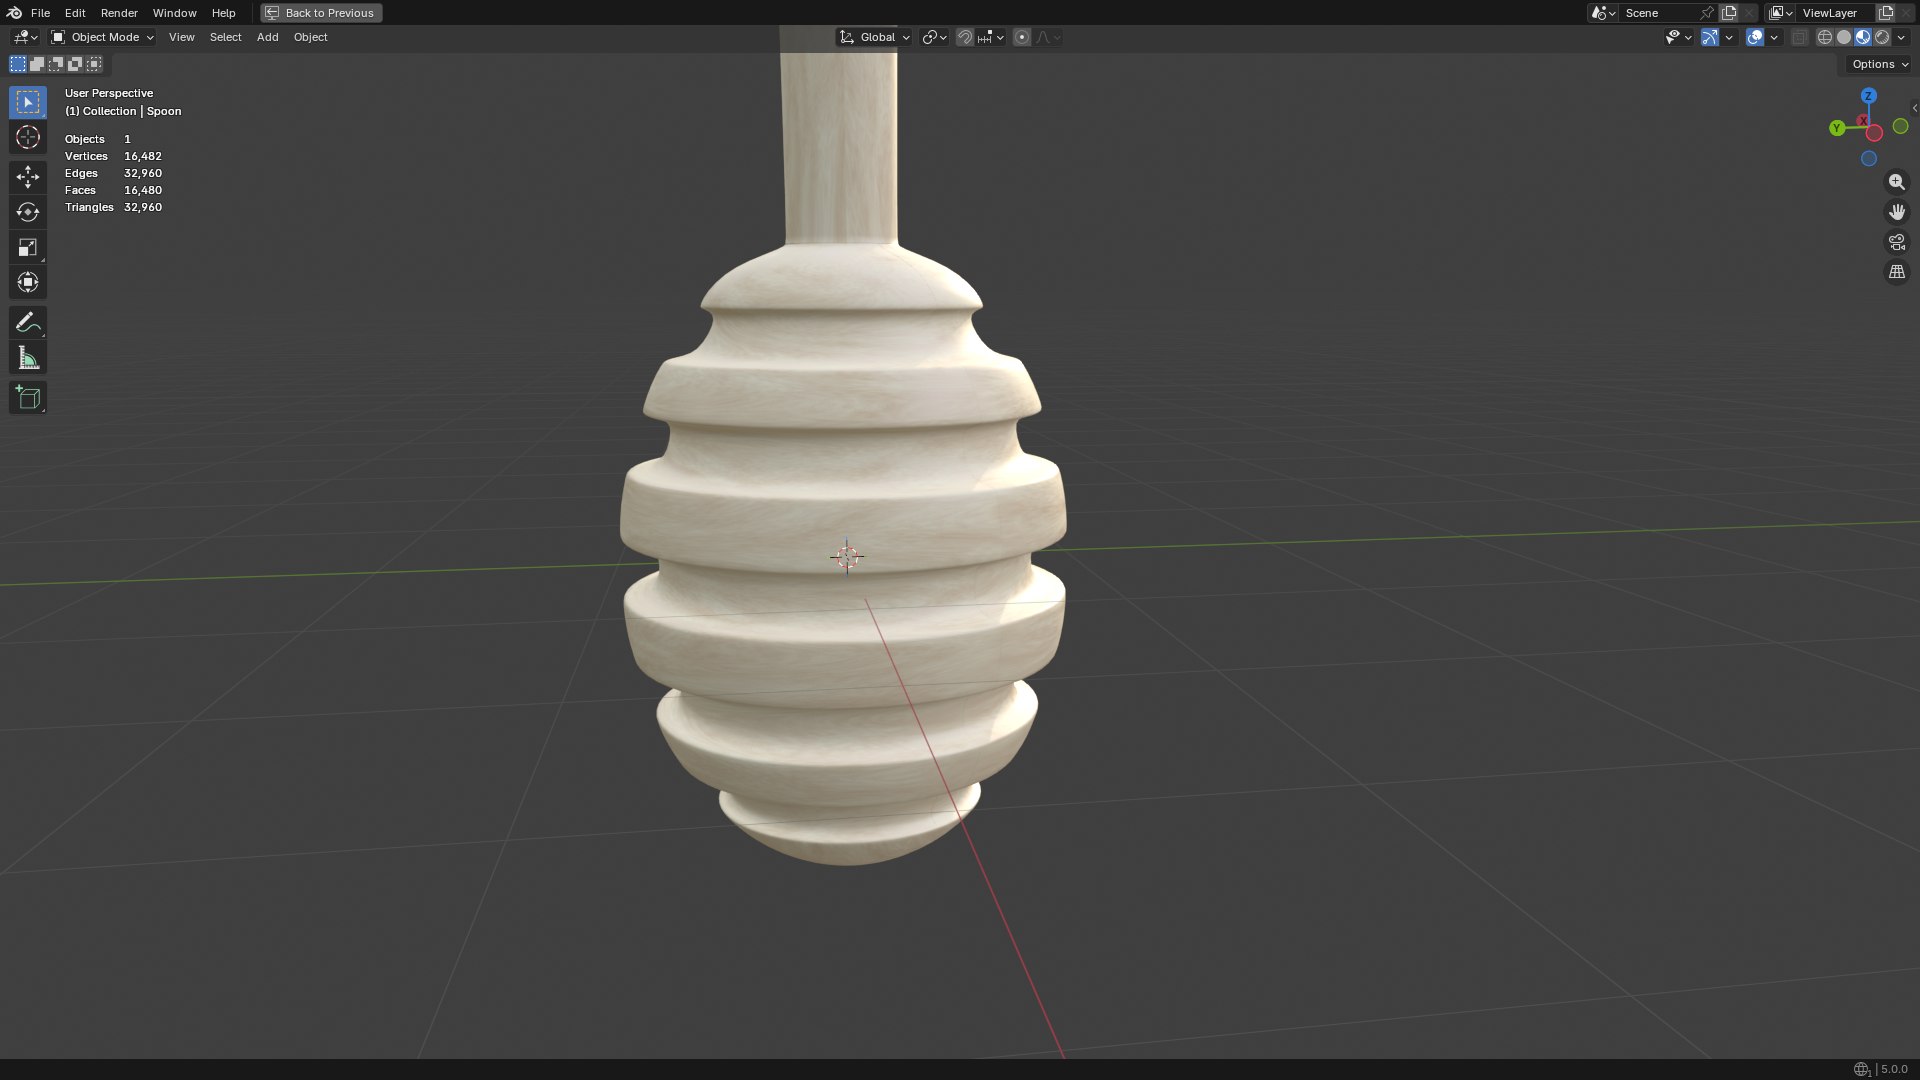Open the Help menu
The width and height of the screenshot is (1920, 1080).
click(223, 13)
